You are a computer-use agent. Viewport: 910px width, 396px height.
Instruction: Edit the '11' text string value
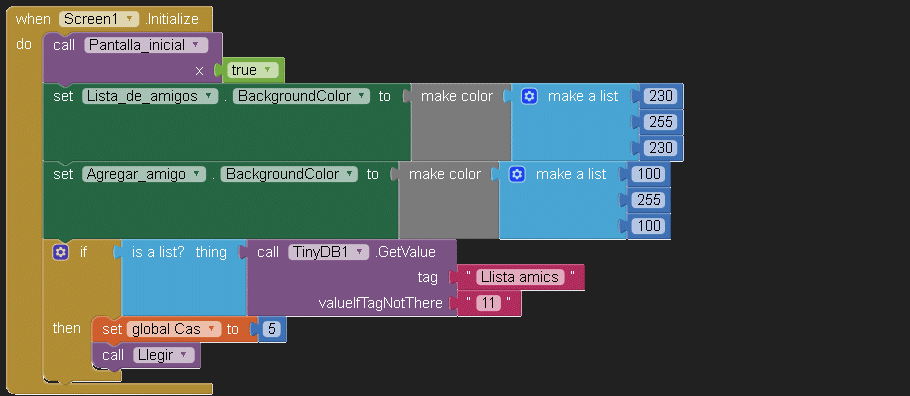pyautogui.click(x=488, y=303)
